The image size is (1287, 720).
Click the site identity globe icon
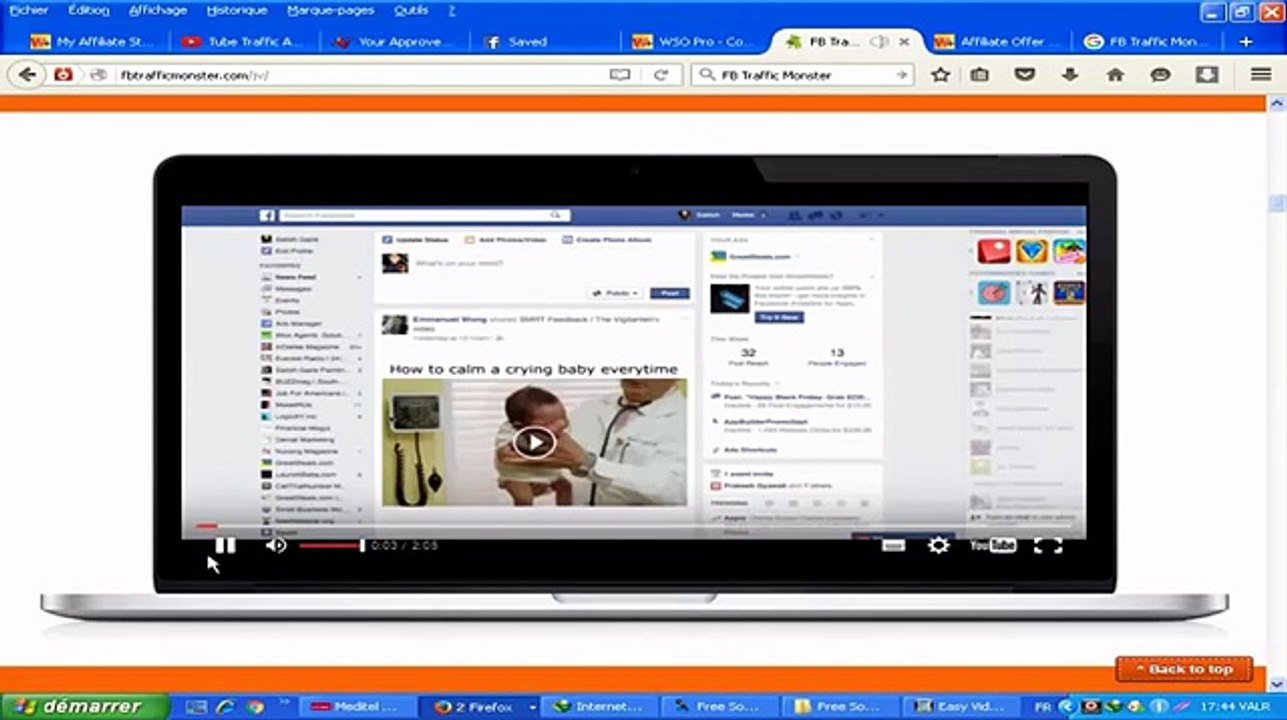click(x=98, y=75)
